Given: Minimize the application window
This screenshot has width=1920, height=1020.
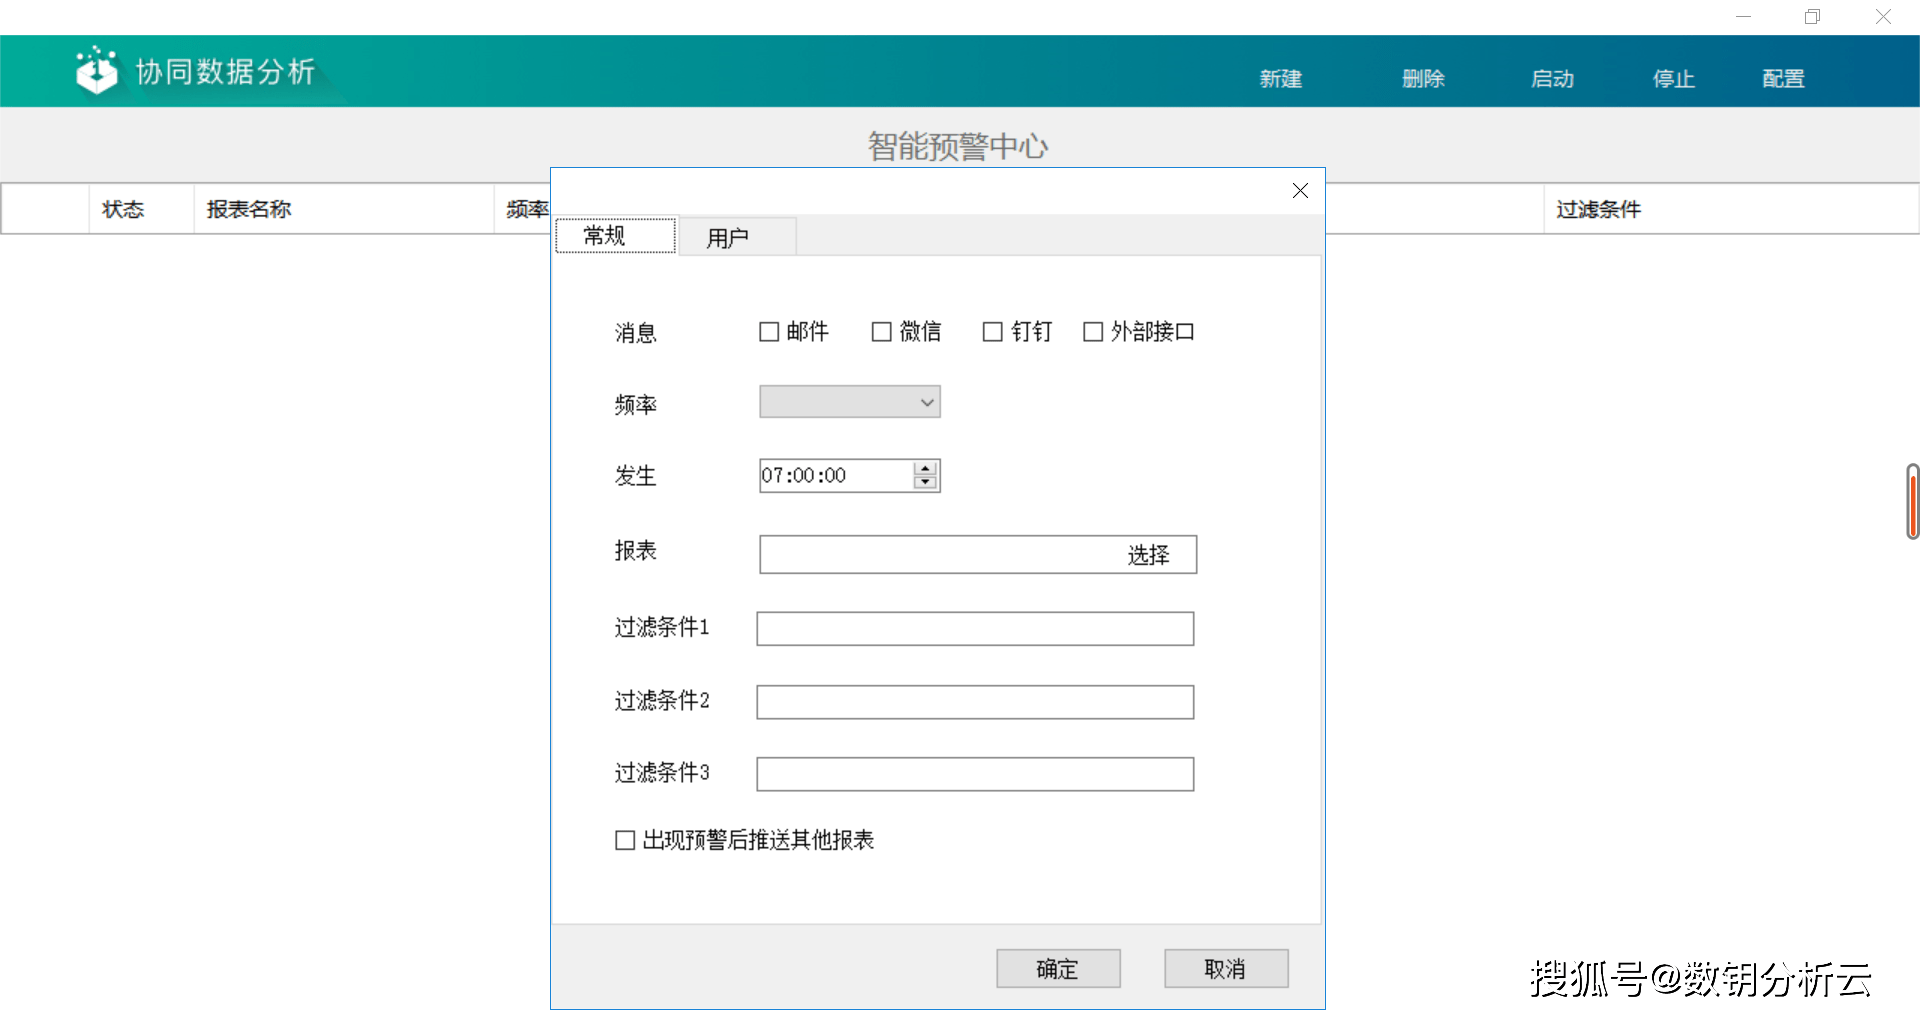Looking at the screenshot, I should pyautogui.click(x=1743, y=17).
